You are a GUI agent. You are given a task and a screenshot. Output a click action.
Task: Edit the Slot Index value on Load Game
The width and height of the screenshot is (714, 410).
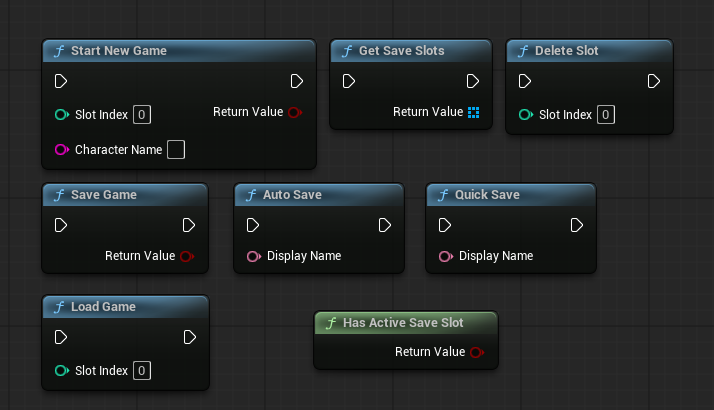click(142, 370)
